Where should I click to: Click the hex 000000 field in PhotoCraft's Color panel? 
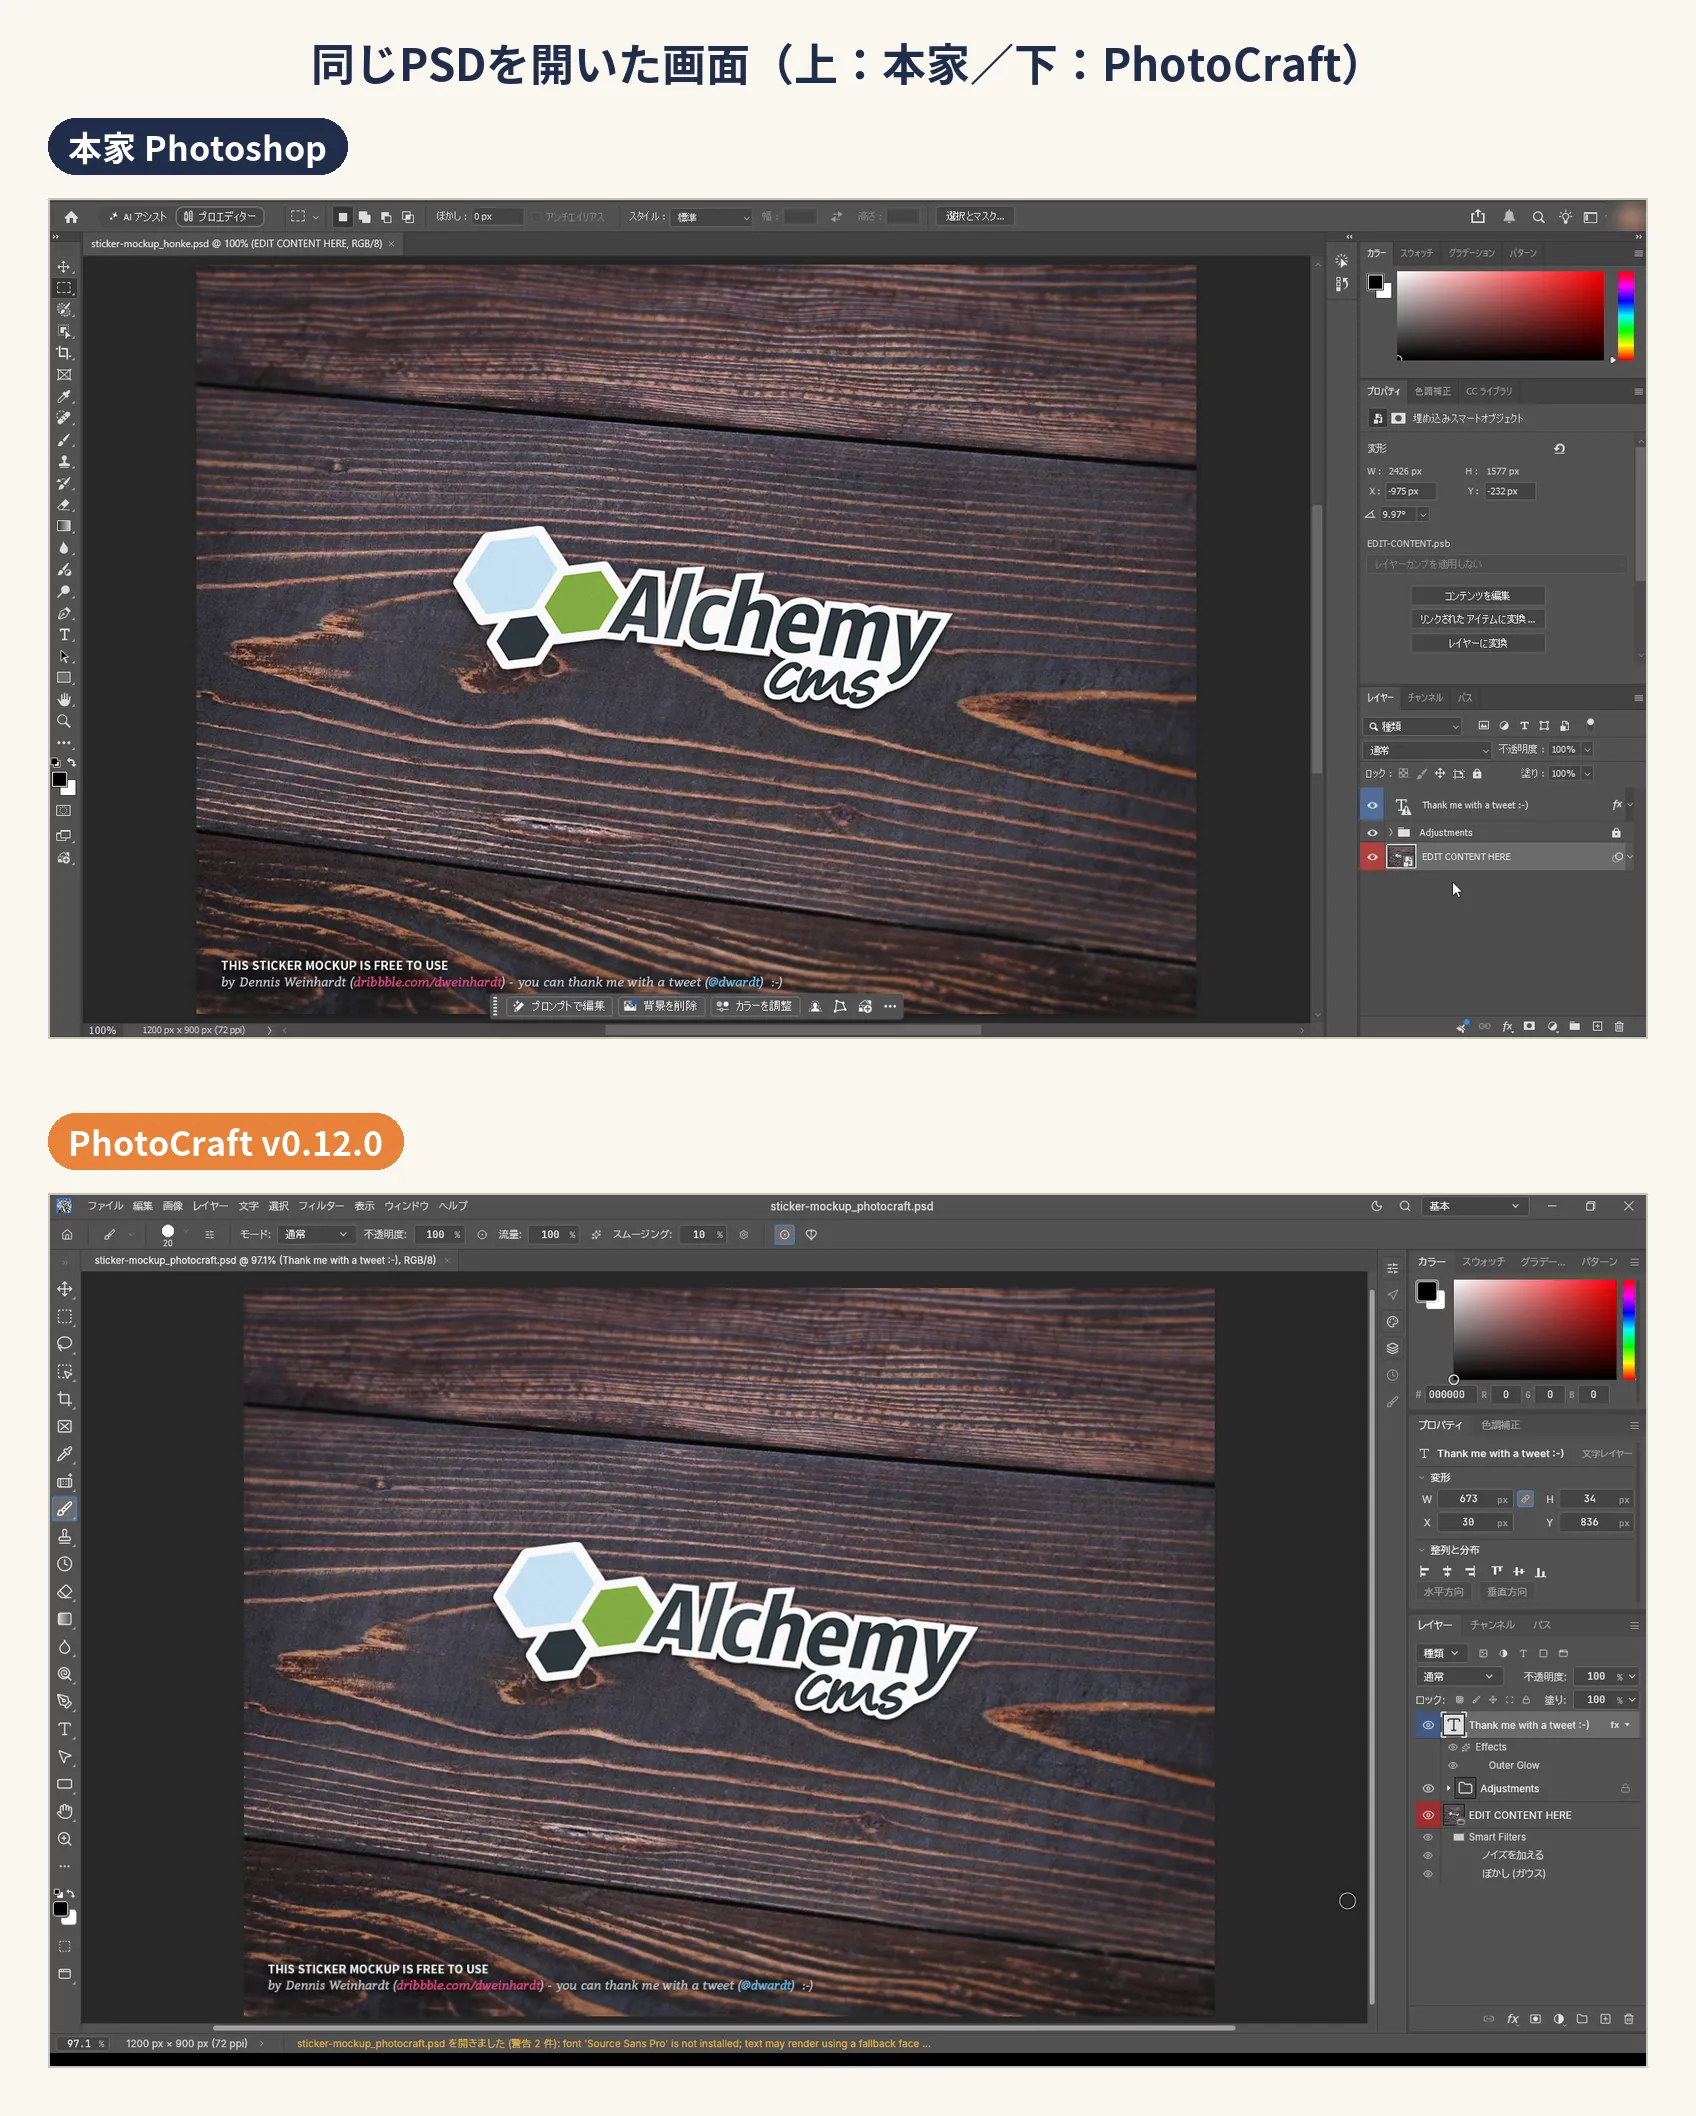[1447, 1394]
